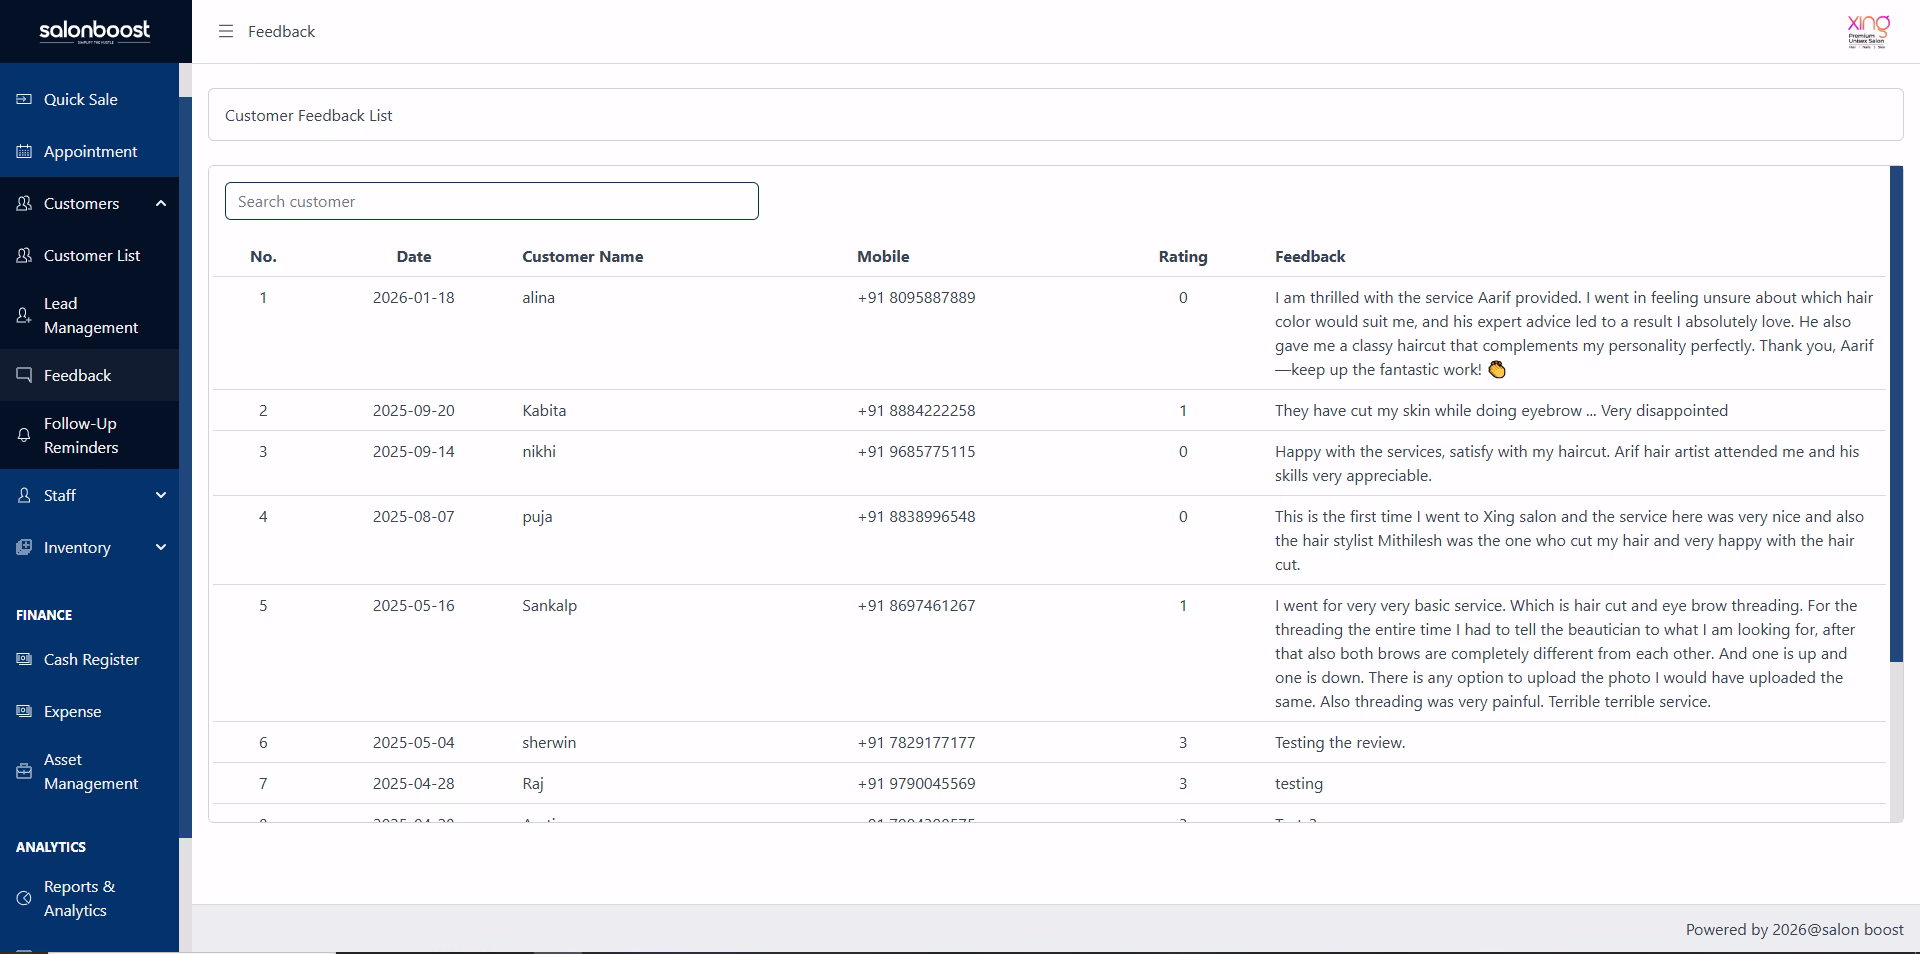This screenshot has height=954, width=1920.
Task: Open the Appointment page
Action: coord(89,151)
